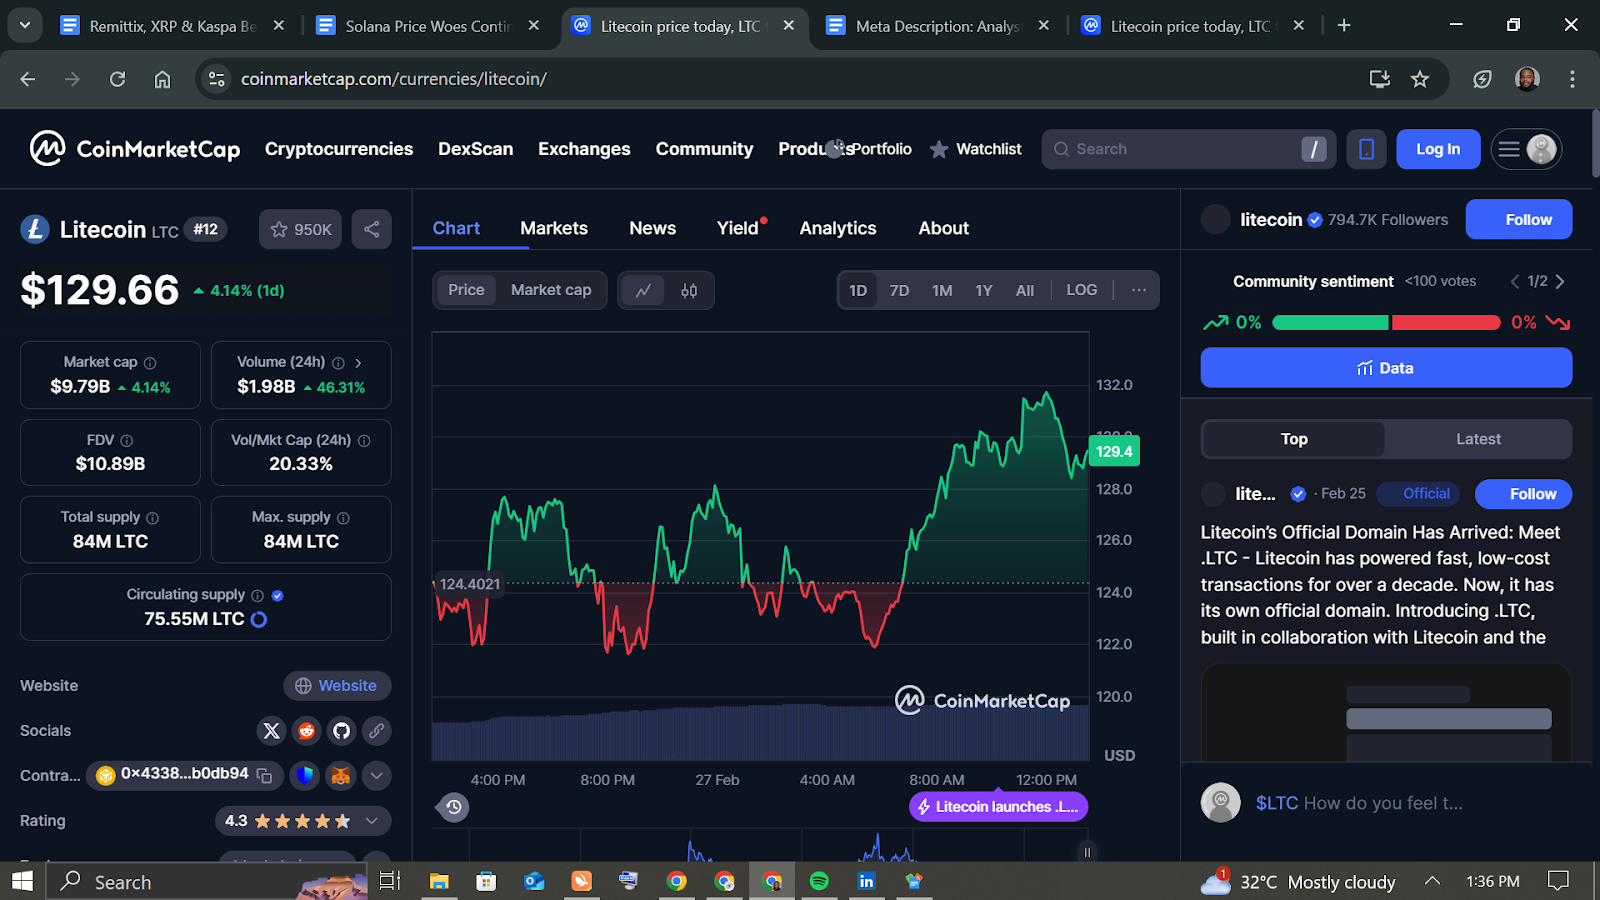The width and height of the screenshot is (1600, 900).
Task: Open Outlook from the taskbar
Action: pyautogui.click(x=534, y=881)
